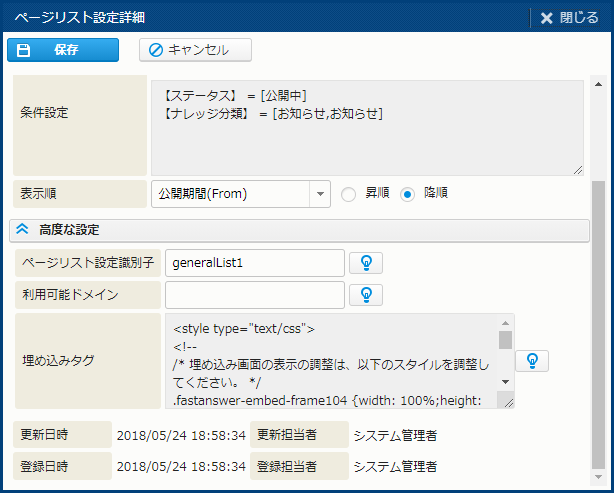The image size is (614, 493).
Task: Close the dialog with 閉じる button
Action: tap(569, 17)
